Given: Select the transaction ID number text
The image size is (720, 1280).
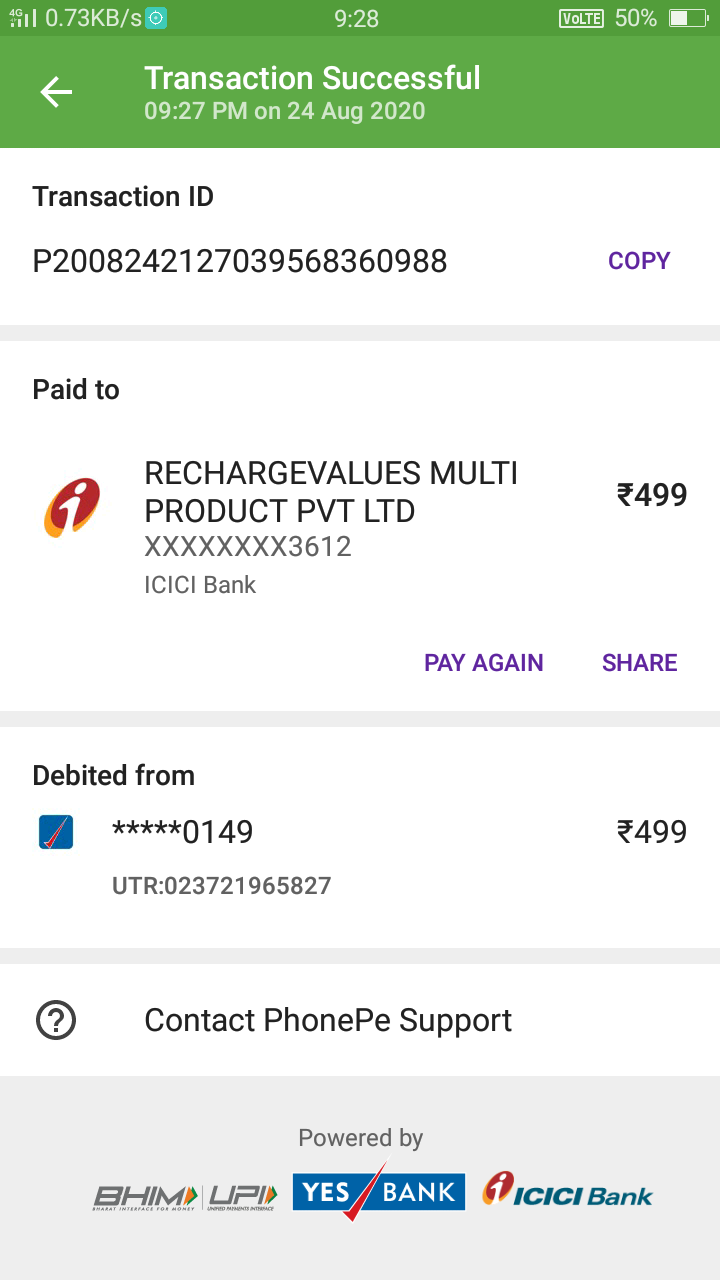Looking at the screenshot, I should (240, 262).
